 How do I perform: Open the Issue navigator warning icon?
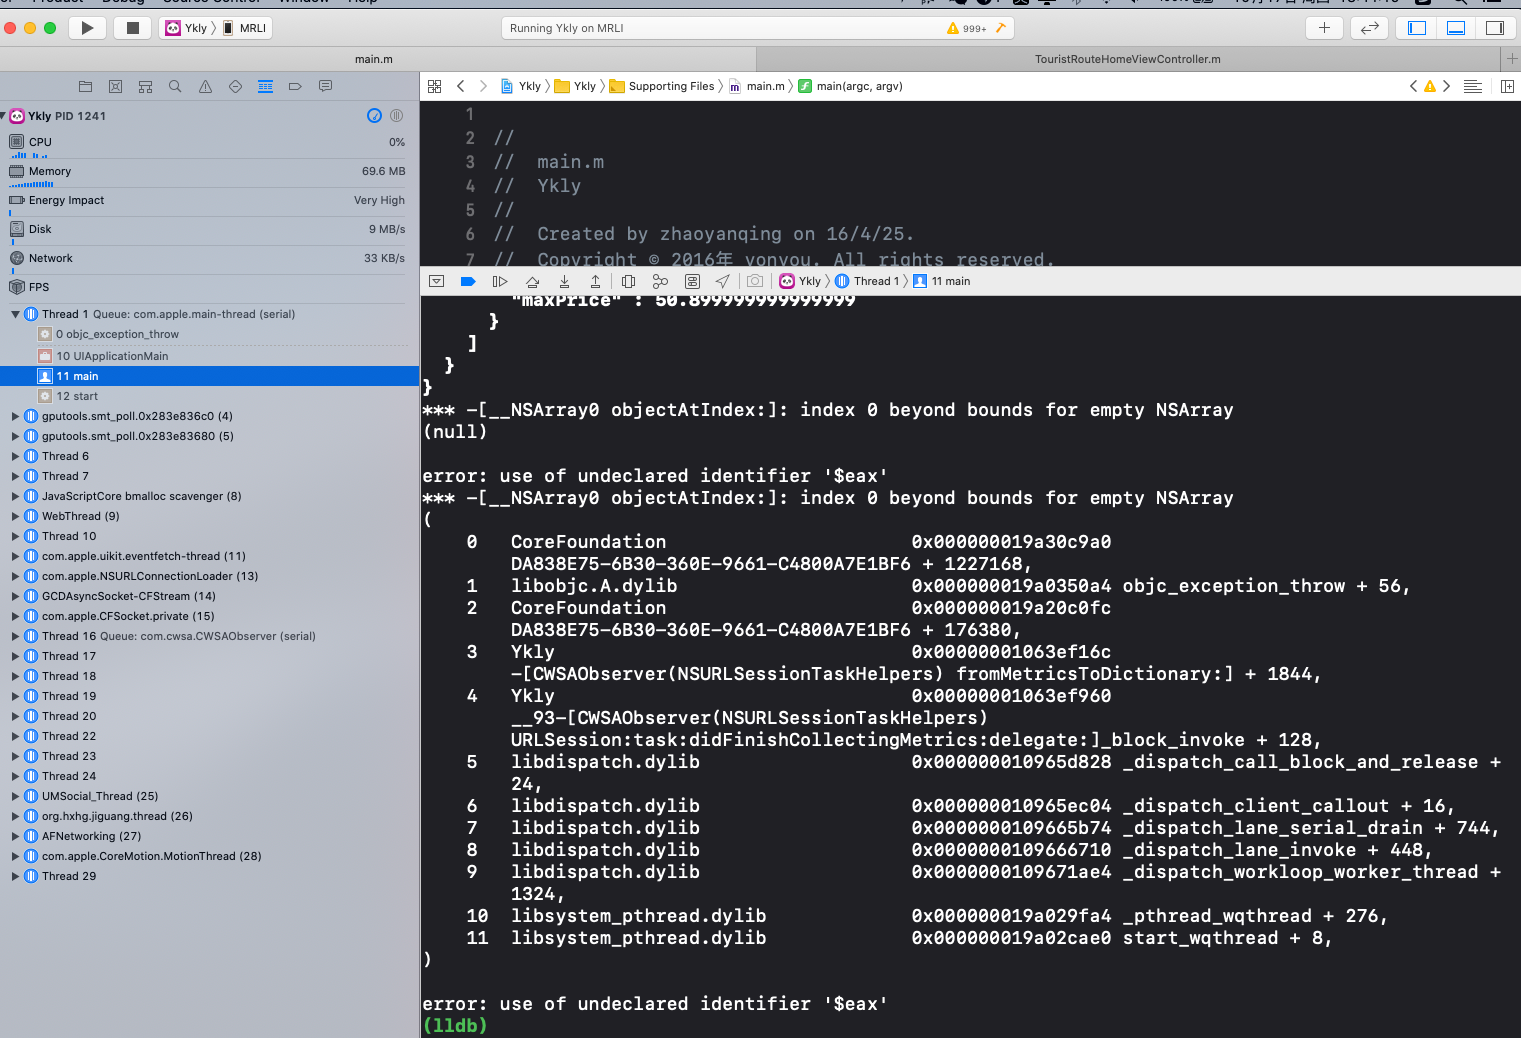point(205,86)
